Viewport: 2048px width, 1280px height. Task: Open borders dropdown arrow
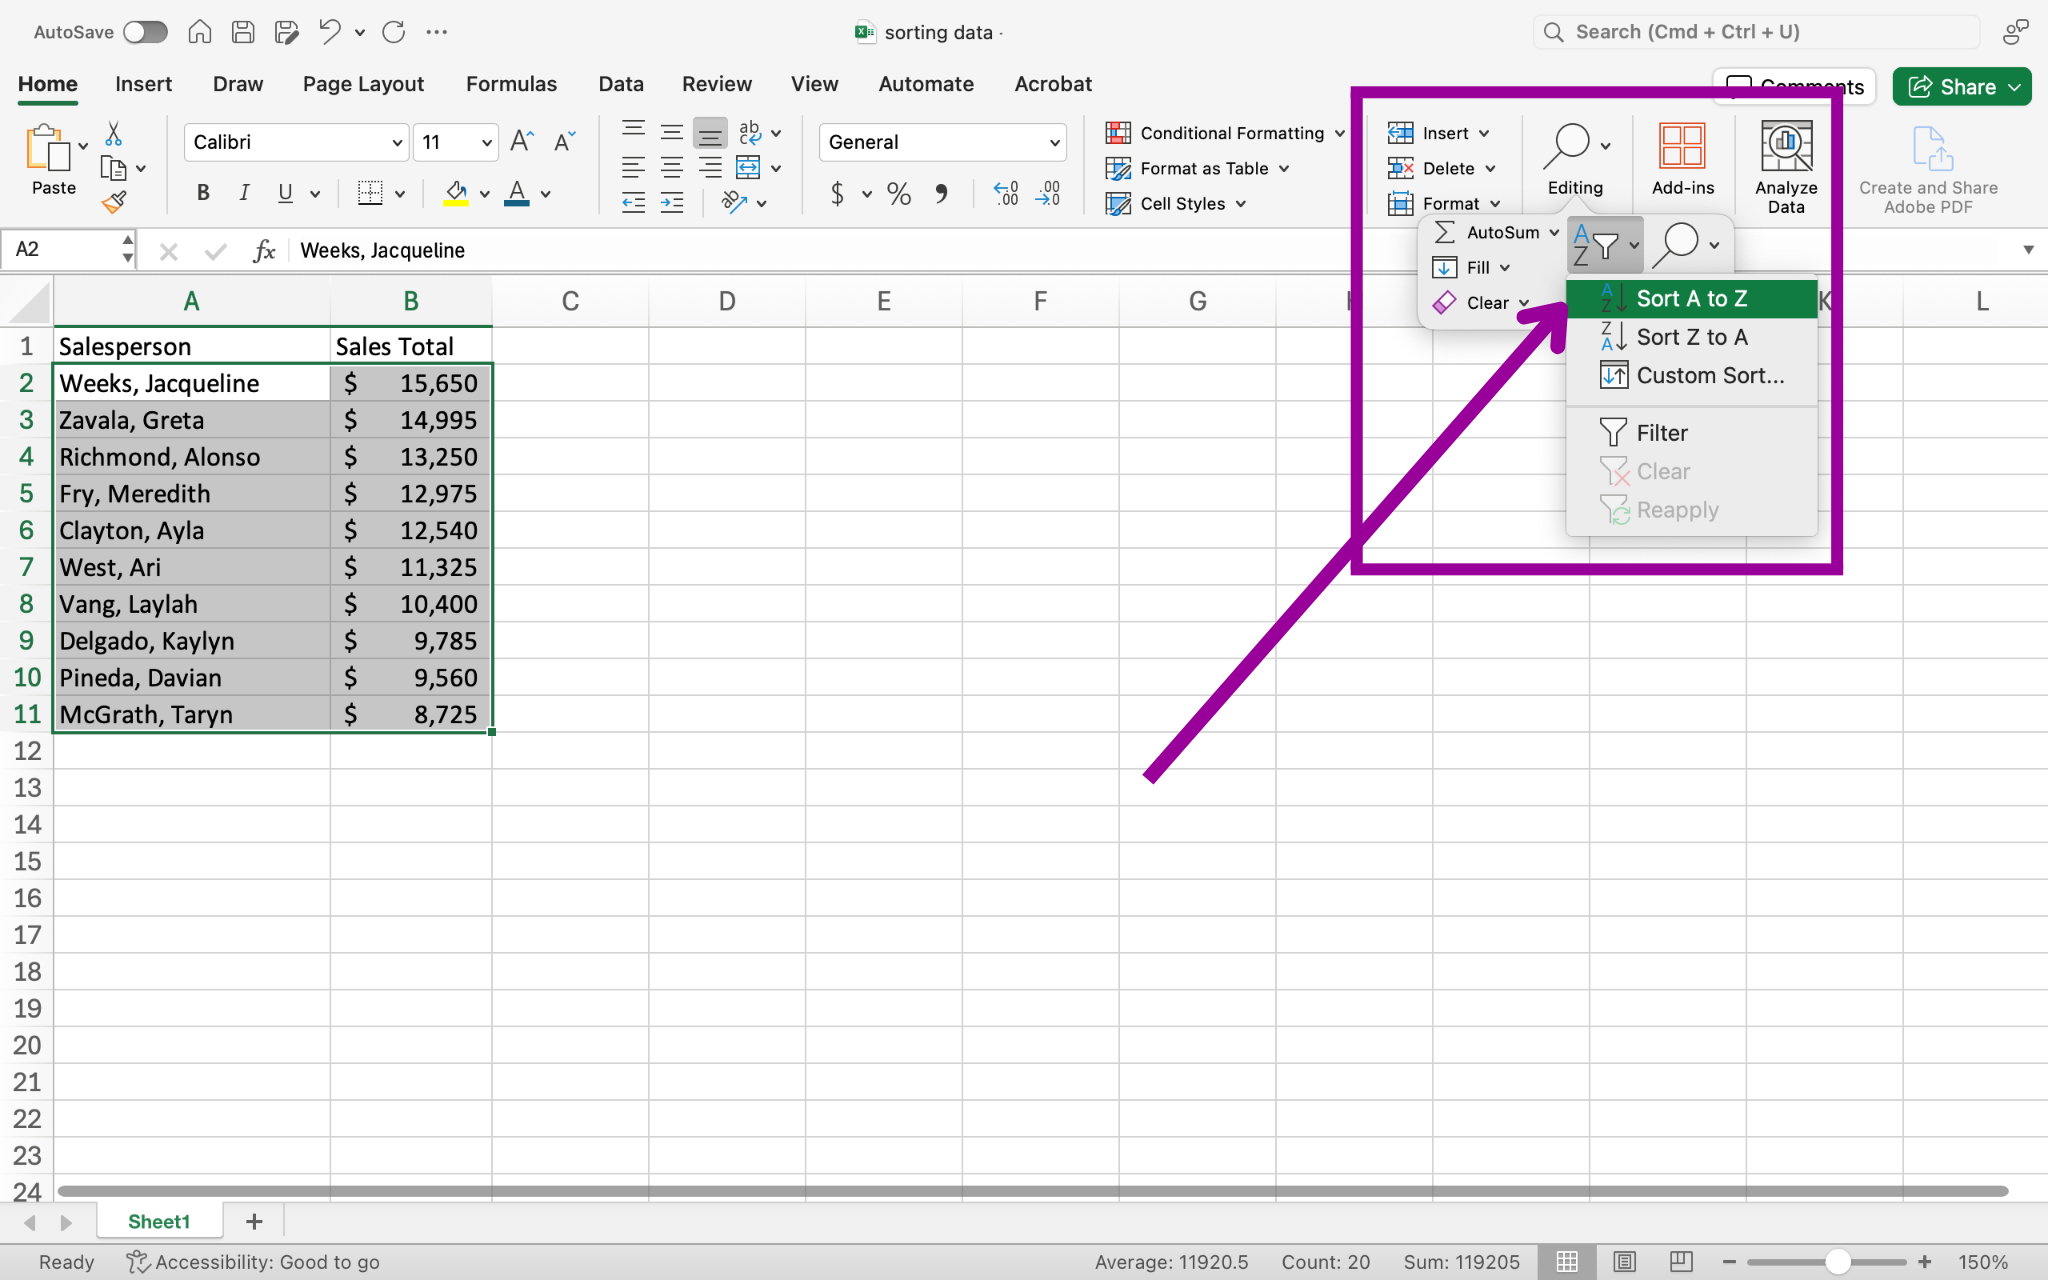[x=400, y=194]
